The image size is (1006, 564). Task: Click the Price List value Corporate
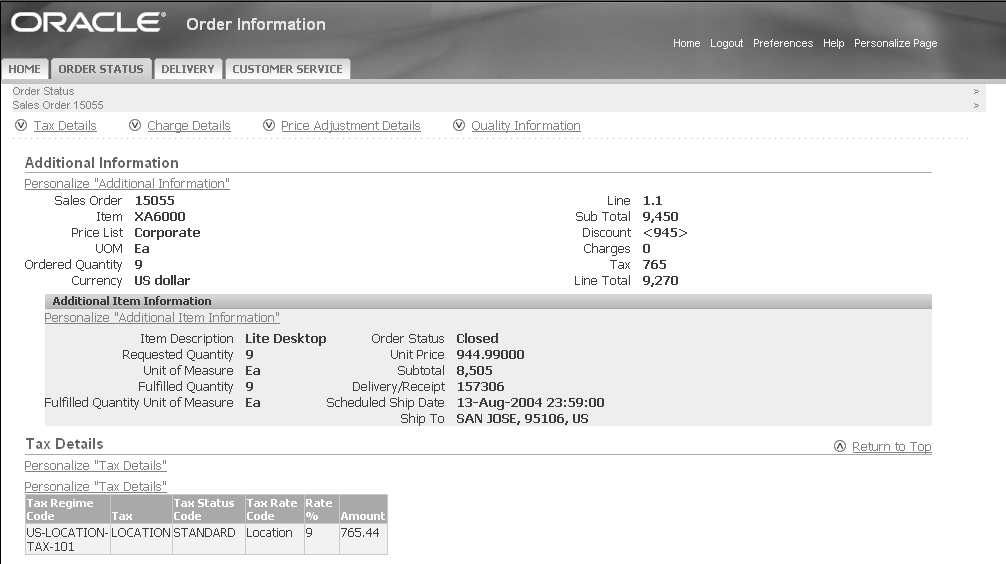(x=167, y=232)
